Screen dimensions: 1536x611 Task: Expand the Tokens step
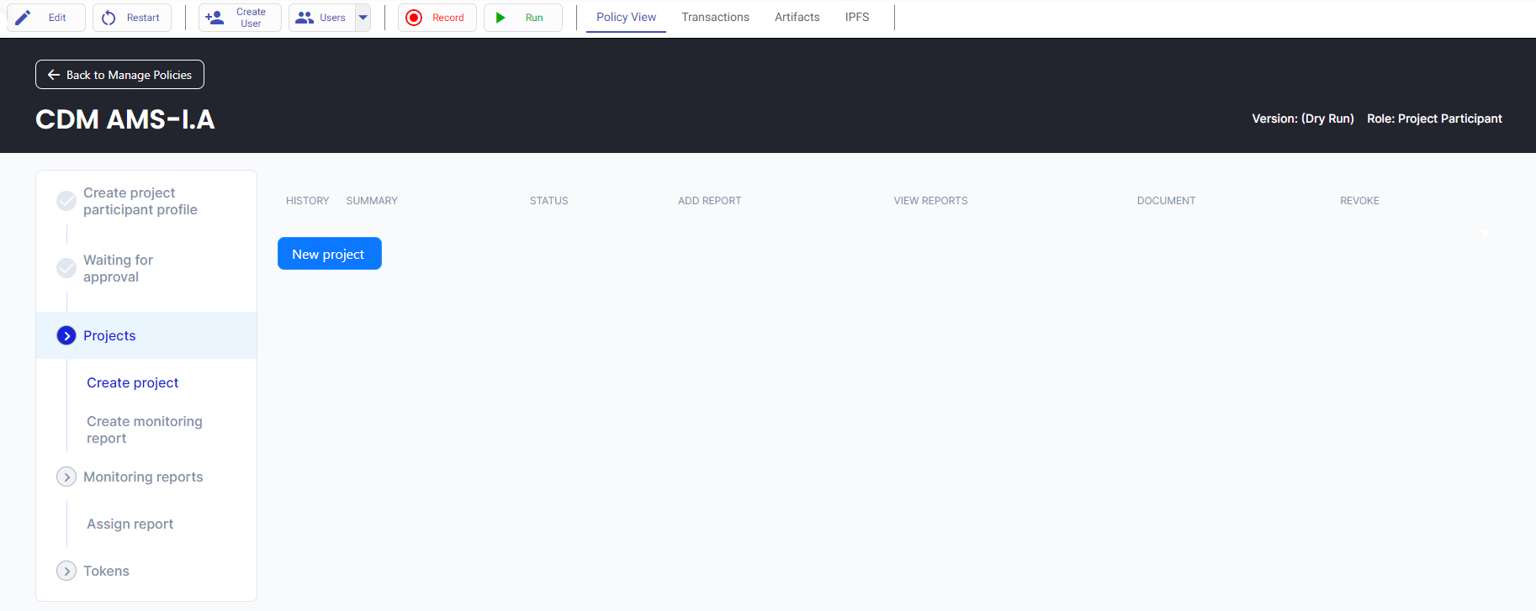pyautogui.click(x=67, y=571)
